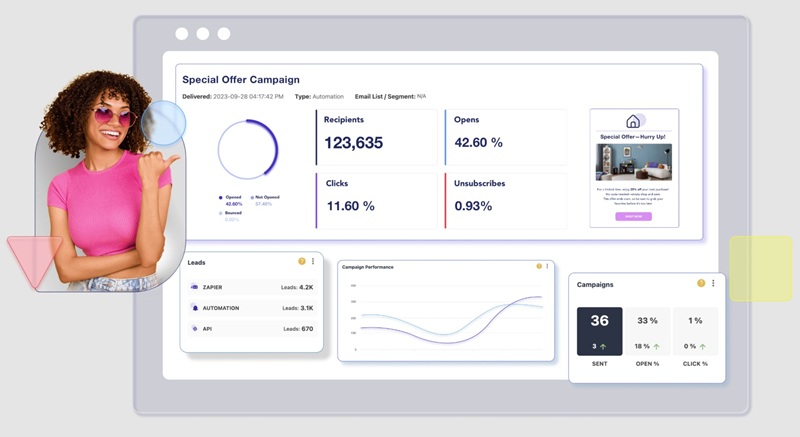
Task: Select the Sent campaigns tile
Action: (x=599, y=331)
